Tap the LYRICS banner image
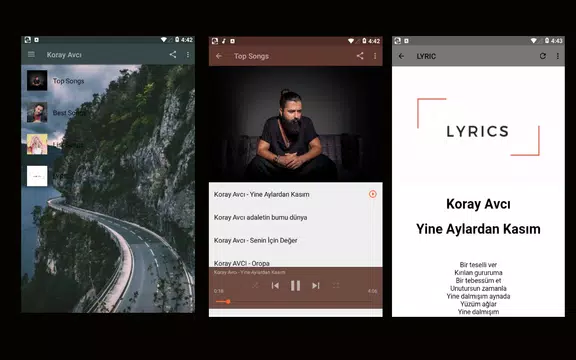Image resolution: width=576 pixels, height=360 pixels. coord(478,127)
